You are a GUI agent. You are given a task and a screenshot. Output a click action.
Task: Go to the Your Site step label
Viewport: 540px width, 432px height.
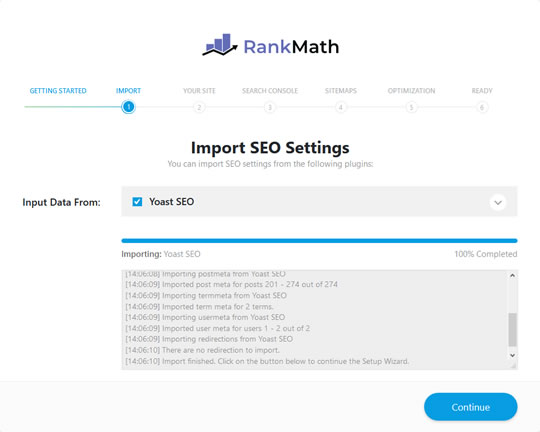coord(199,91)
